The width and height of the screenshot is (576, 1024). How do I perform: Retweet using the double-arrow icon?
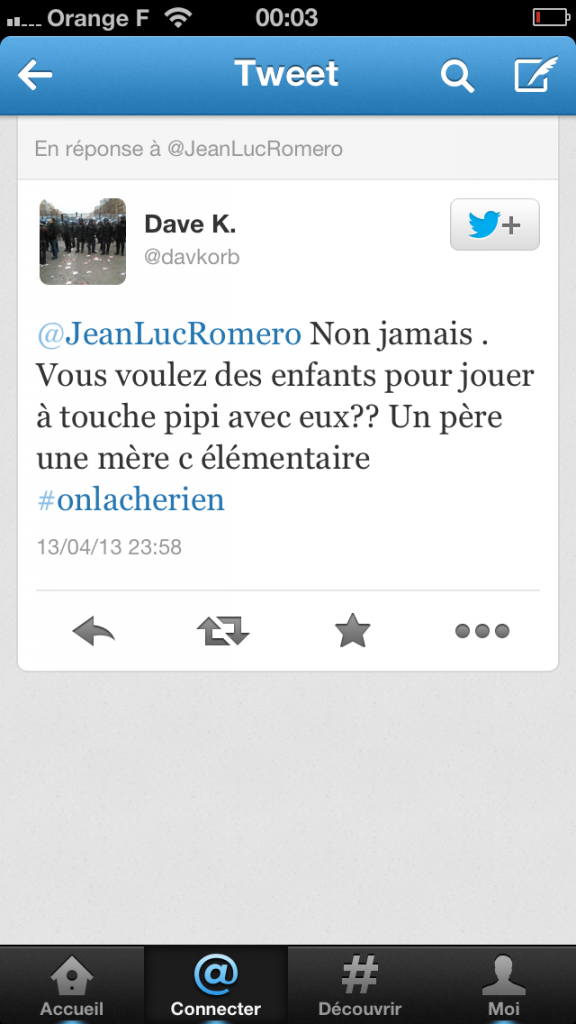coord(223,632)
